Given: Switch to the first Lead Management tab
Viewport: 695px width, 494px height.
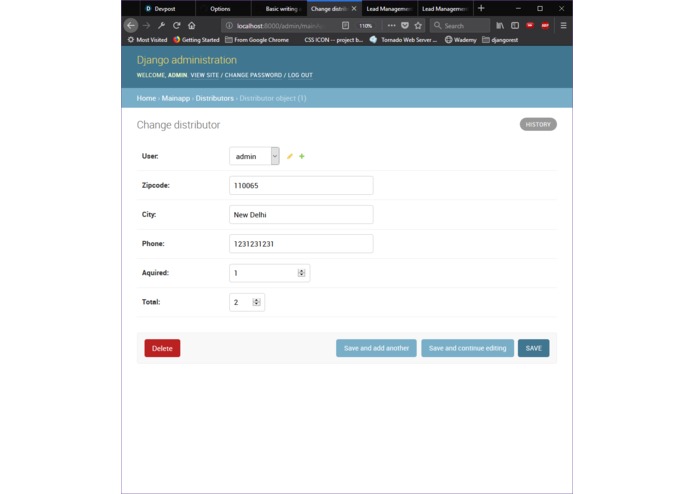Looking at the screenshot, I should point(390,8).
